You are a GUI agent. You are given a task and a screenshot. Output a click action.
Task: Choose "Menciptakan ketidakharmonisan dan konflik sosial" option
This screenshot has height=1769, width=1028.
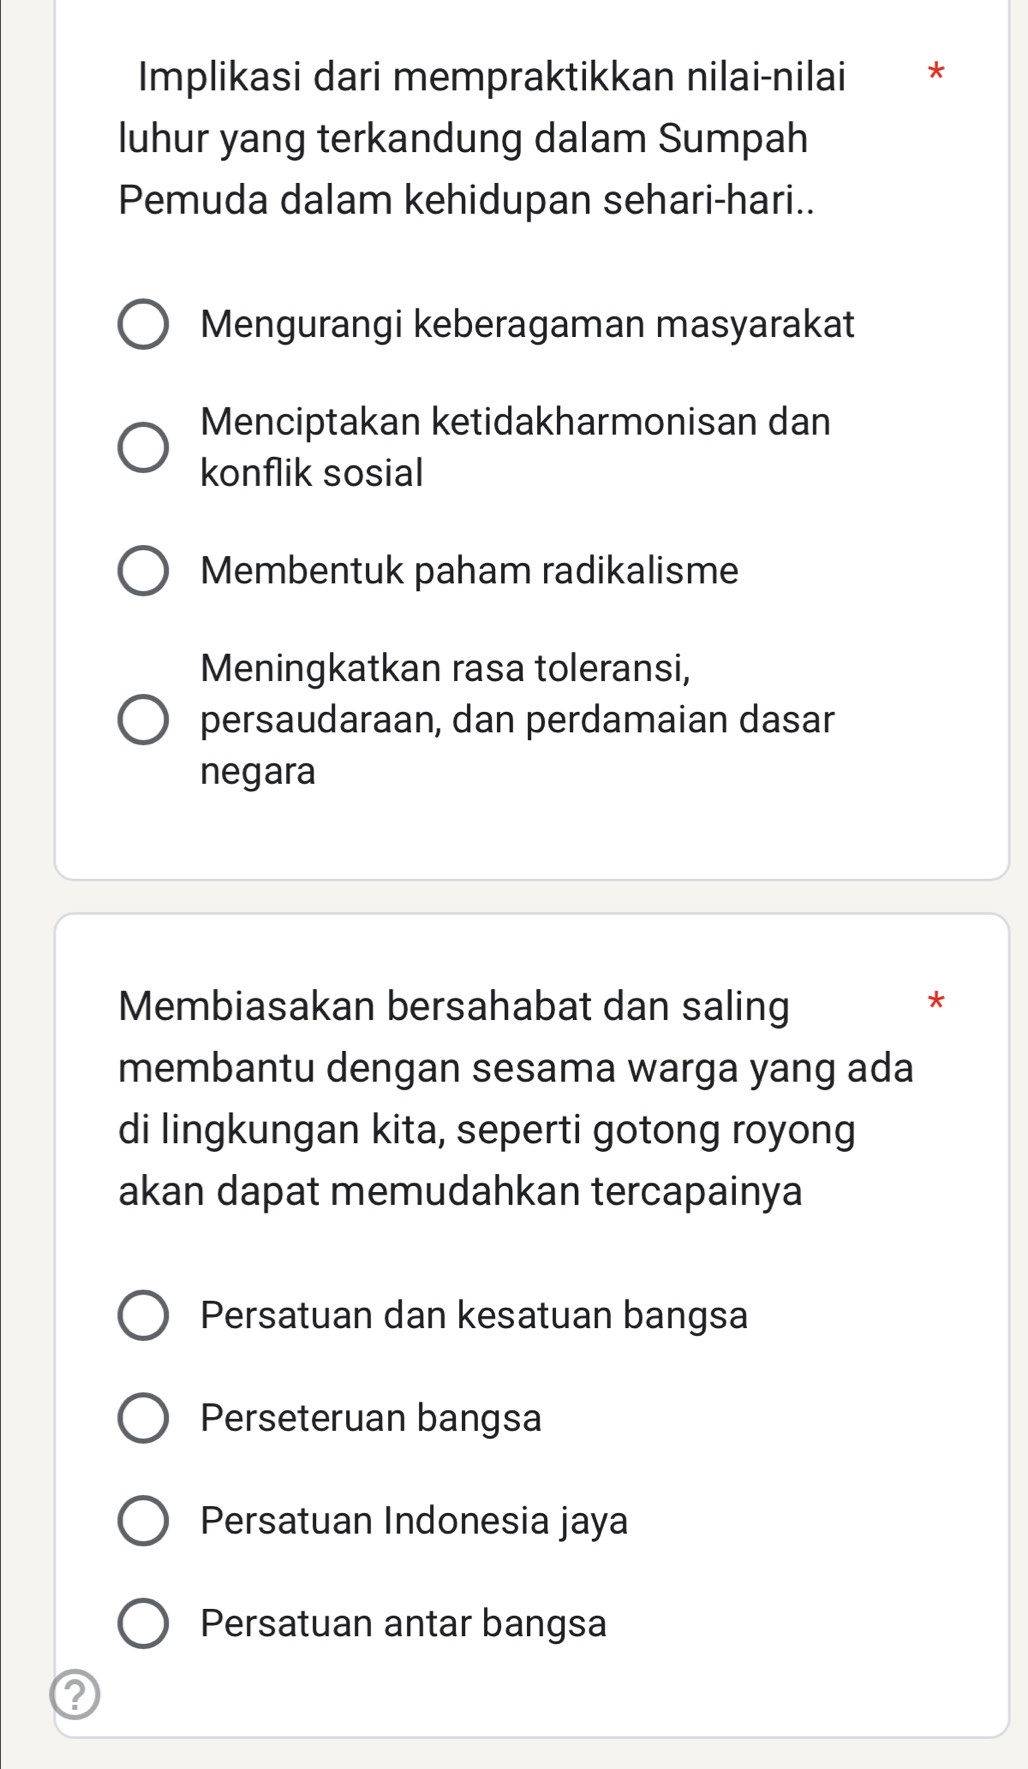(143, 447)
